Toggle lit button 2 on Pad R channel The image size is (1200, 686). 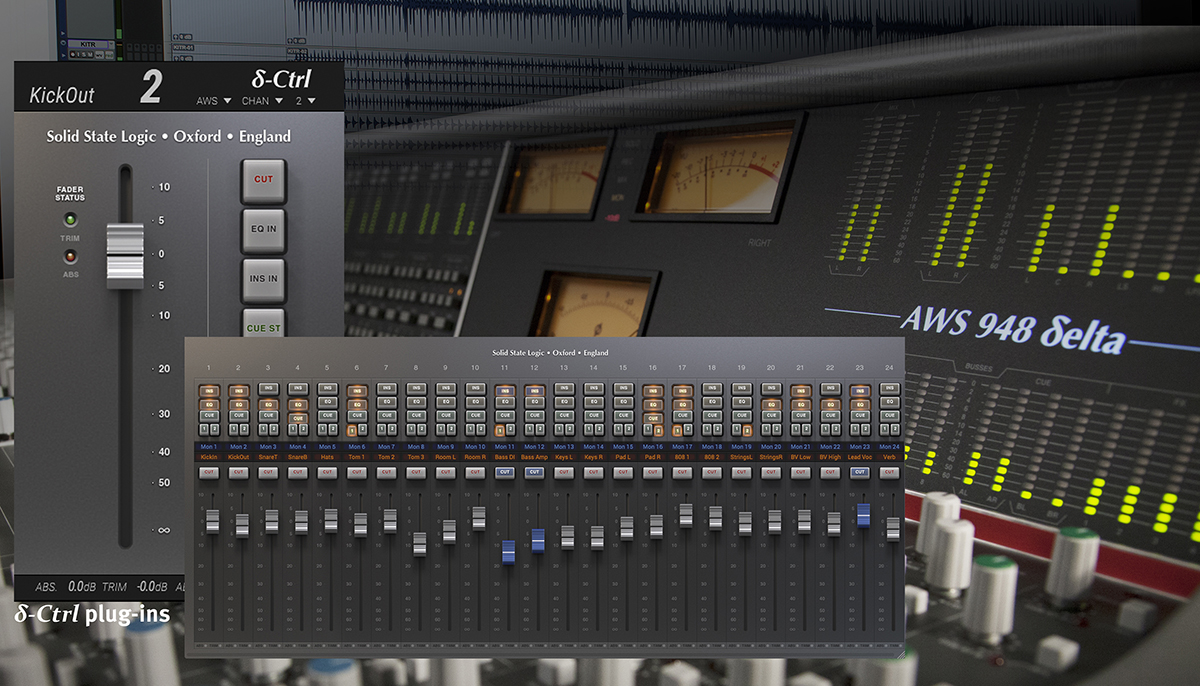[658, 431]
